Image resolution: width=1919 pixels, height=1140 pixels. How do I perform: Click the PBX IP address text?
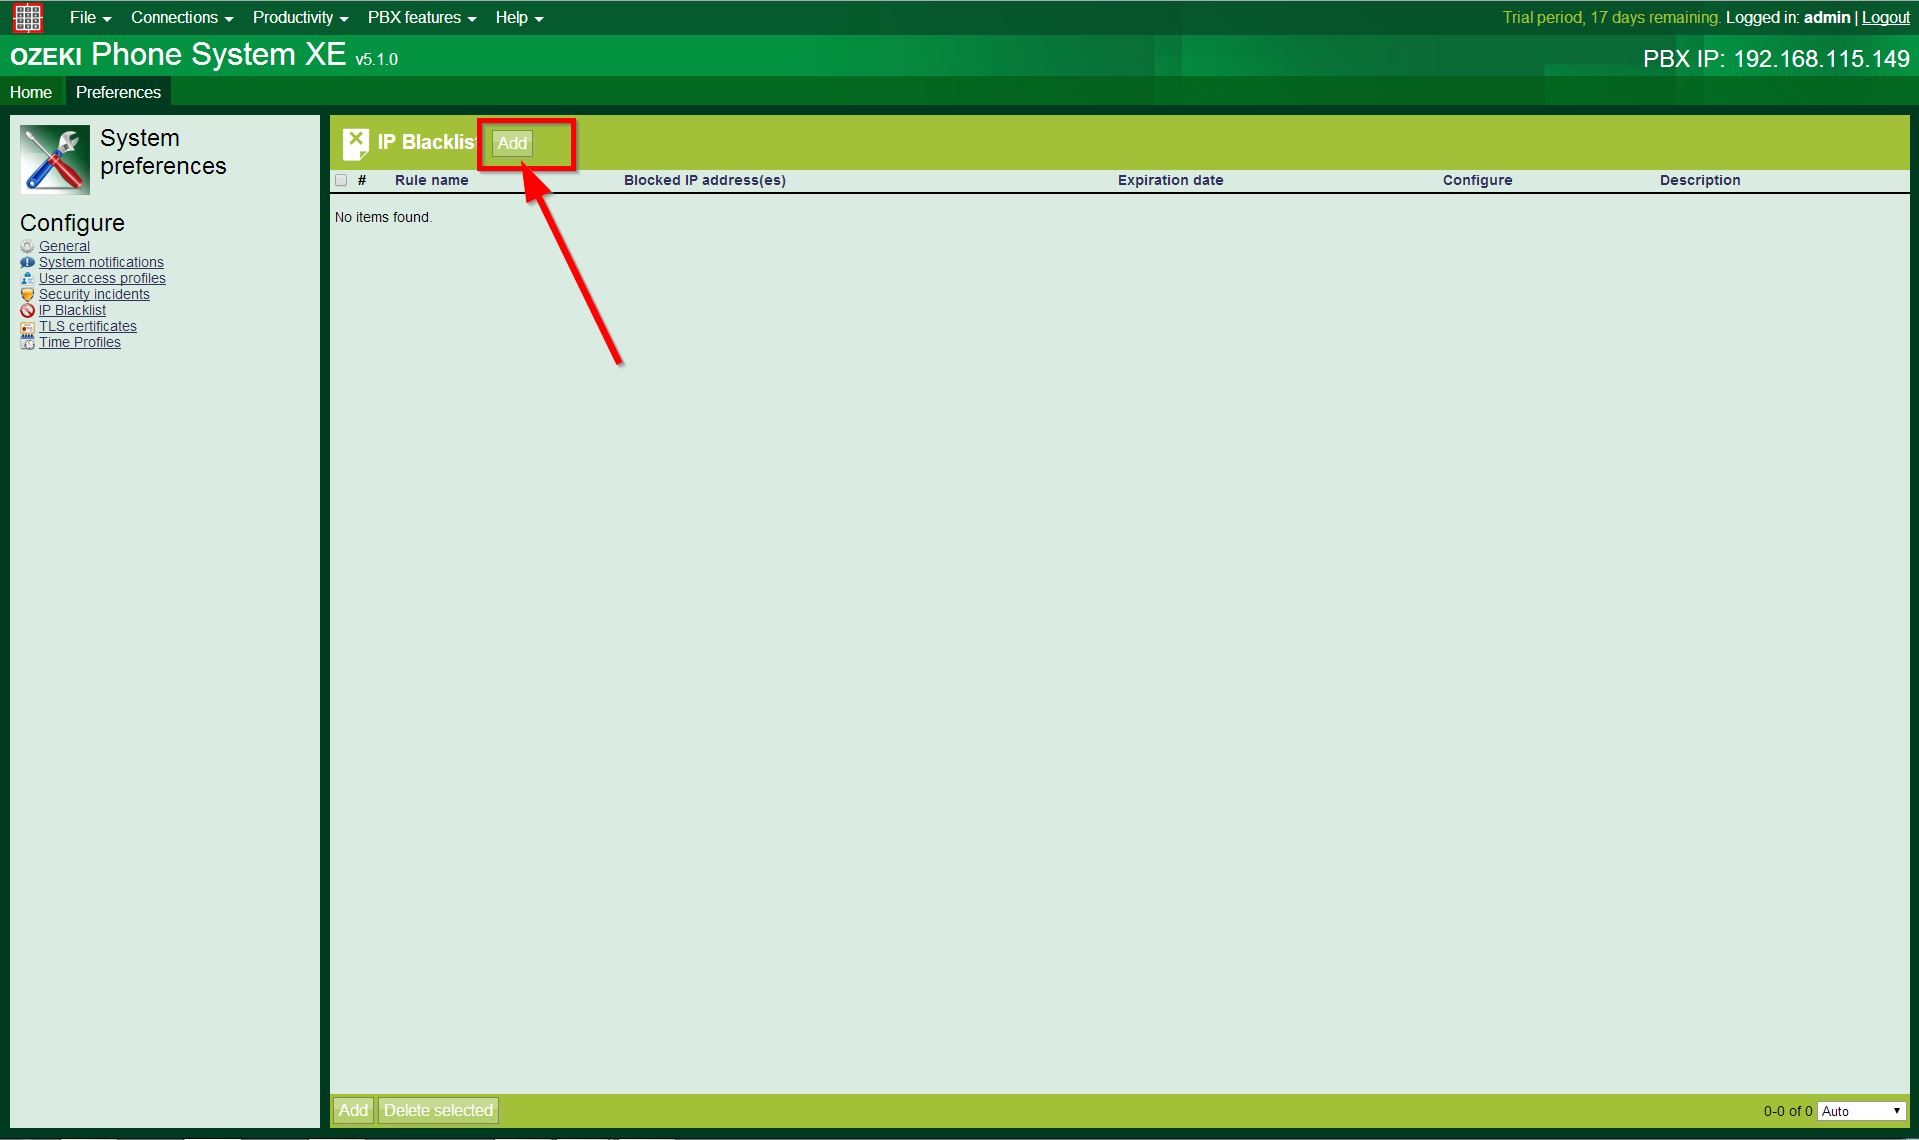click(1776, 59)
